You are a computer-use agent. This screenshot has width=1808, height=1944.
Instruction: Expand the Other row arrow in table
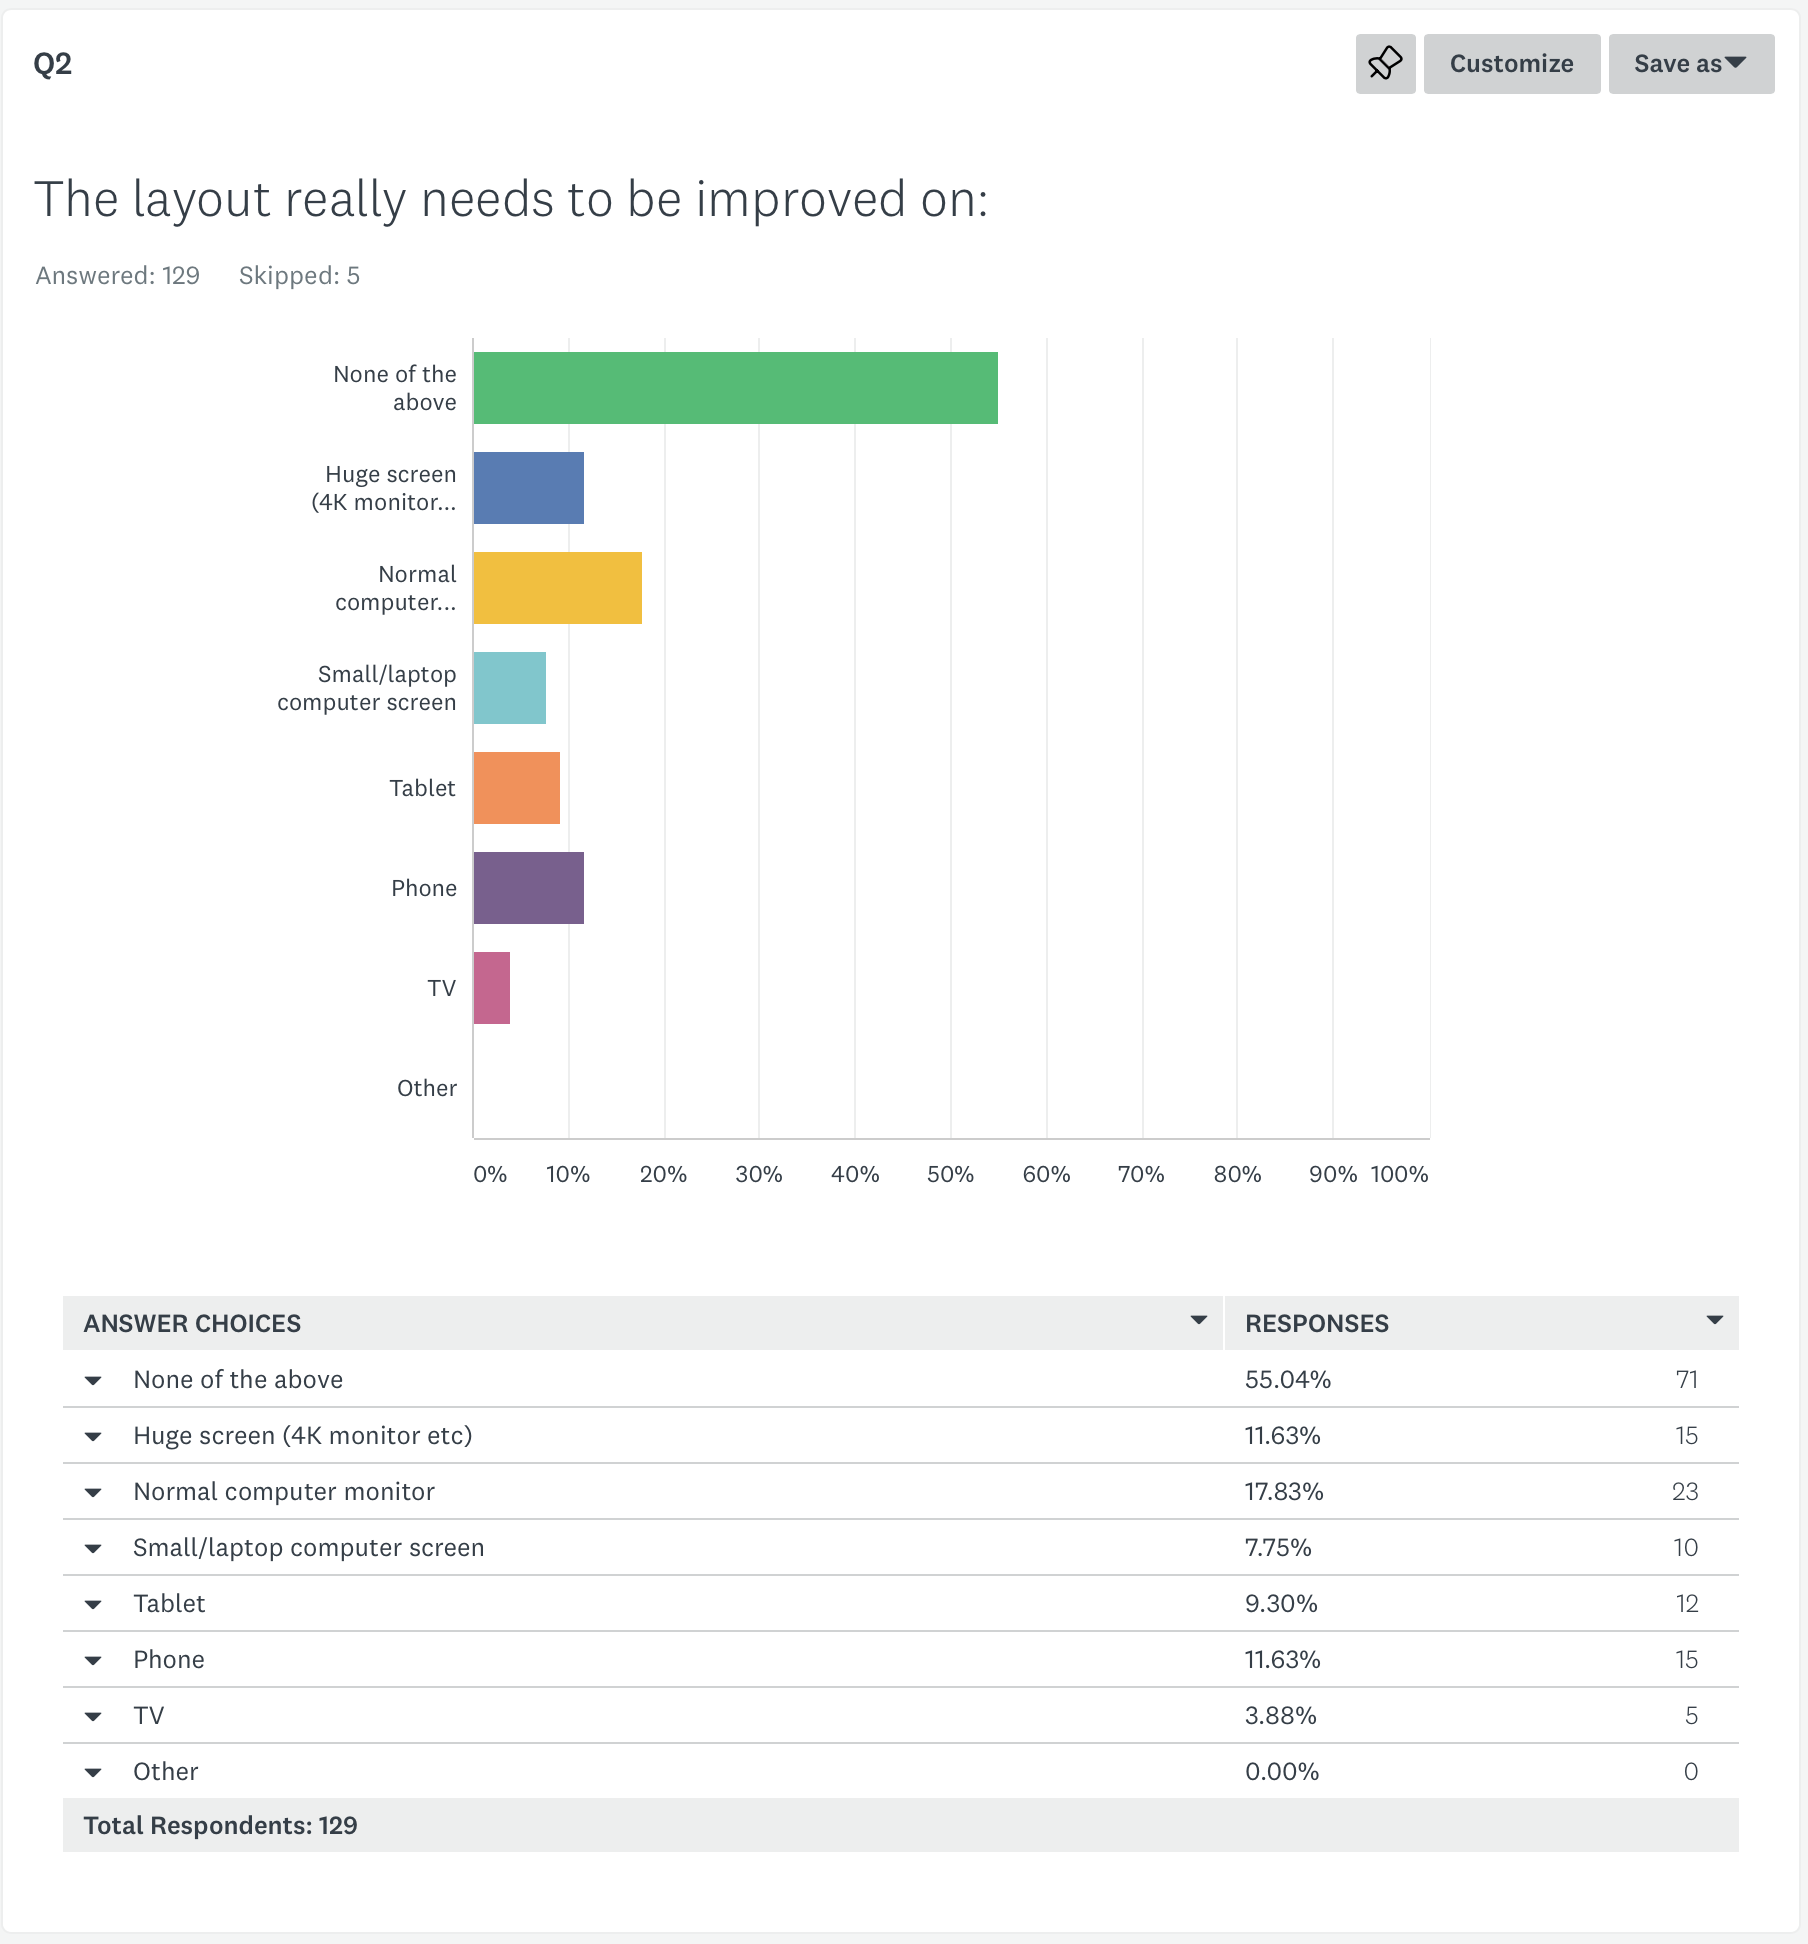coord(93,1772)
